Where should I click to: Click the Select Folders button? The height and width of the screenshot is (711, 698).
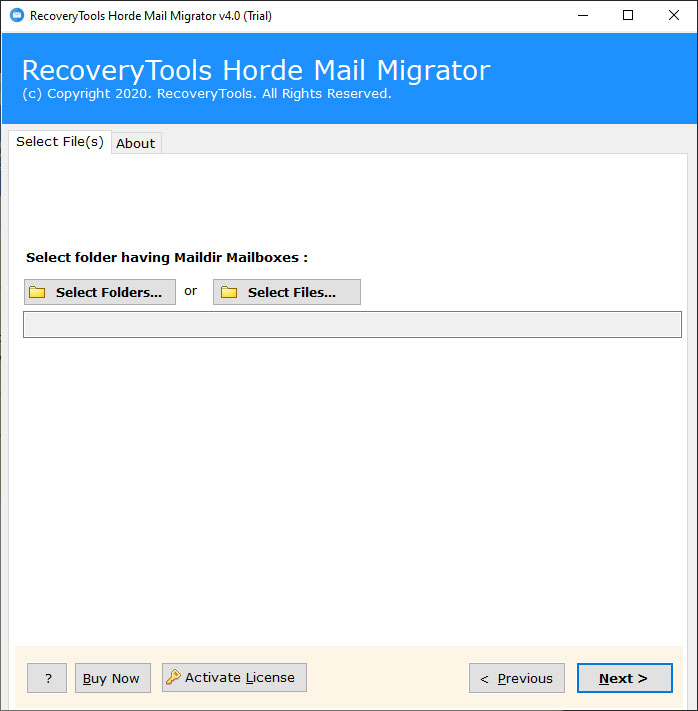(100, 292)
